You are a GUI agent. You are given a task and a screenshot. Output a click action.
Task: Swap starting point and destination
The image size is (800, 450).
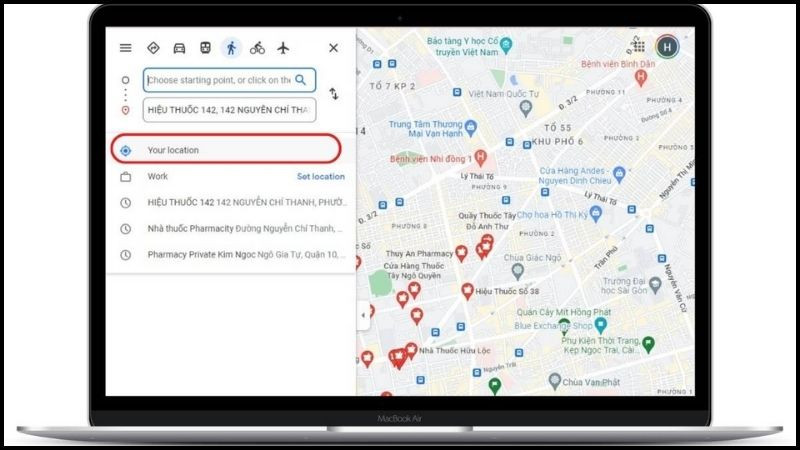[x=334, y=94]
